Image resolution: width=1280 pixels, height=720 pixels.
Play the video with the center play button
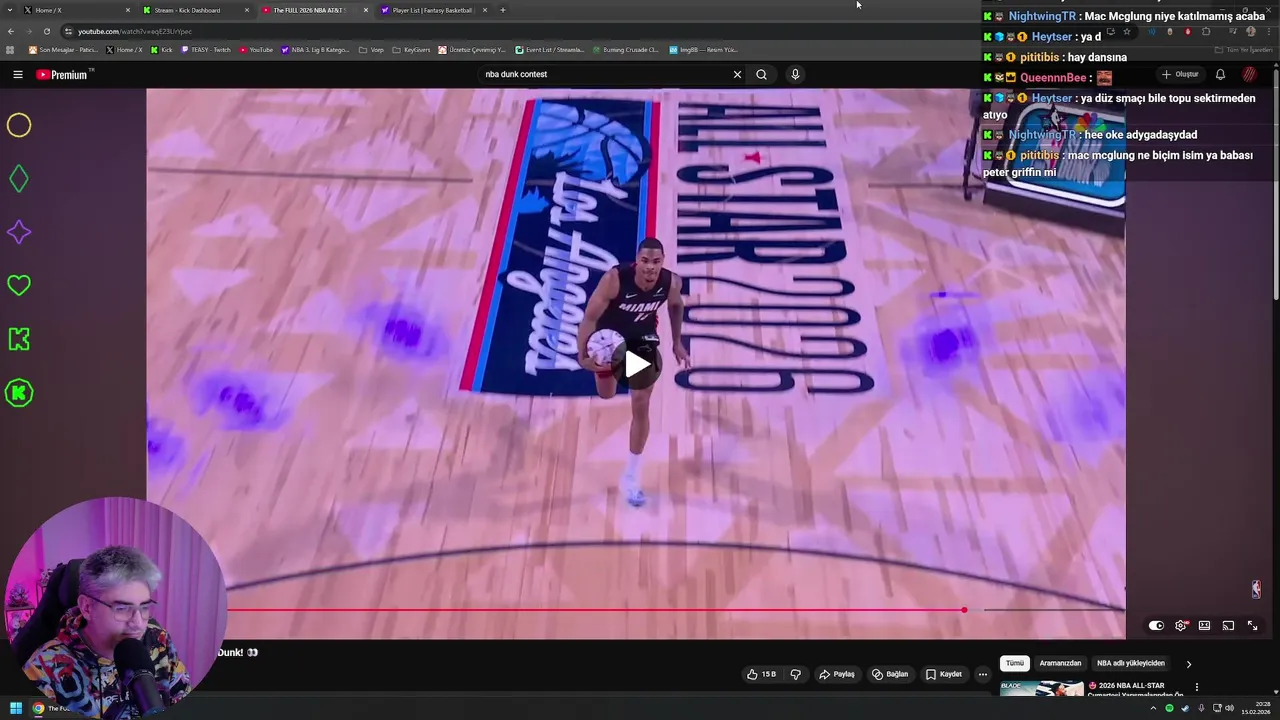click(636, 365)
